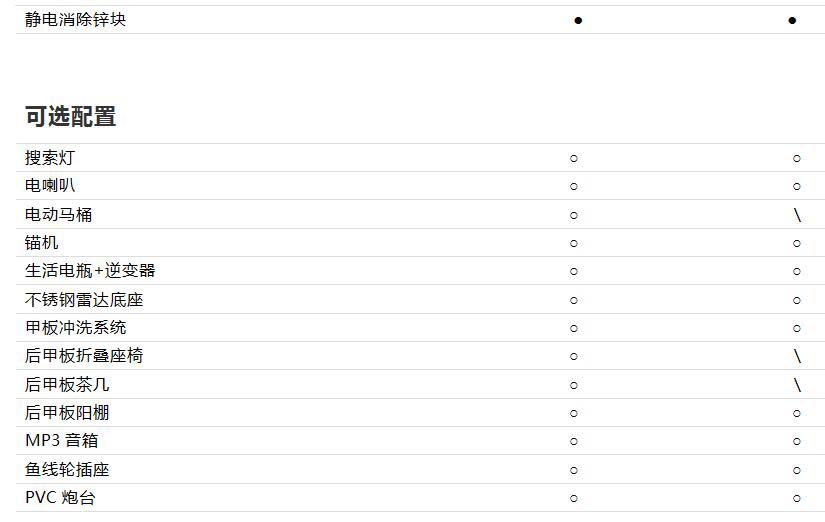Click the 可选配置 section heading
The width and height of the screenshot is (825, 522).
tap(70, 117)
